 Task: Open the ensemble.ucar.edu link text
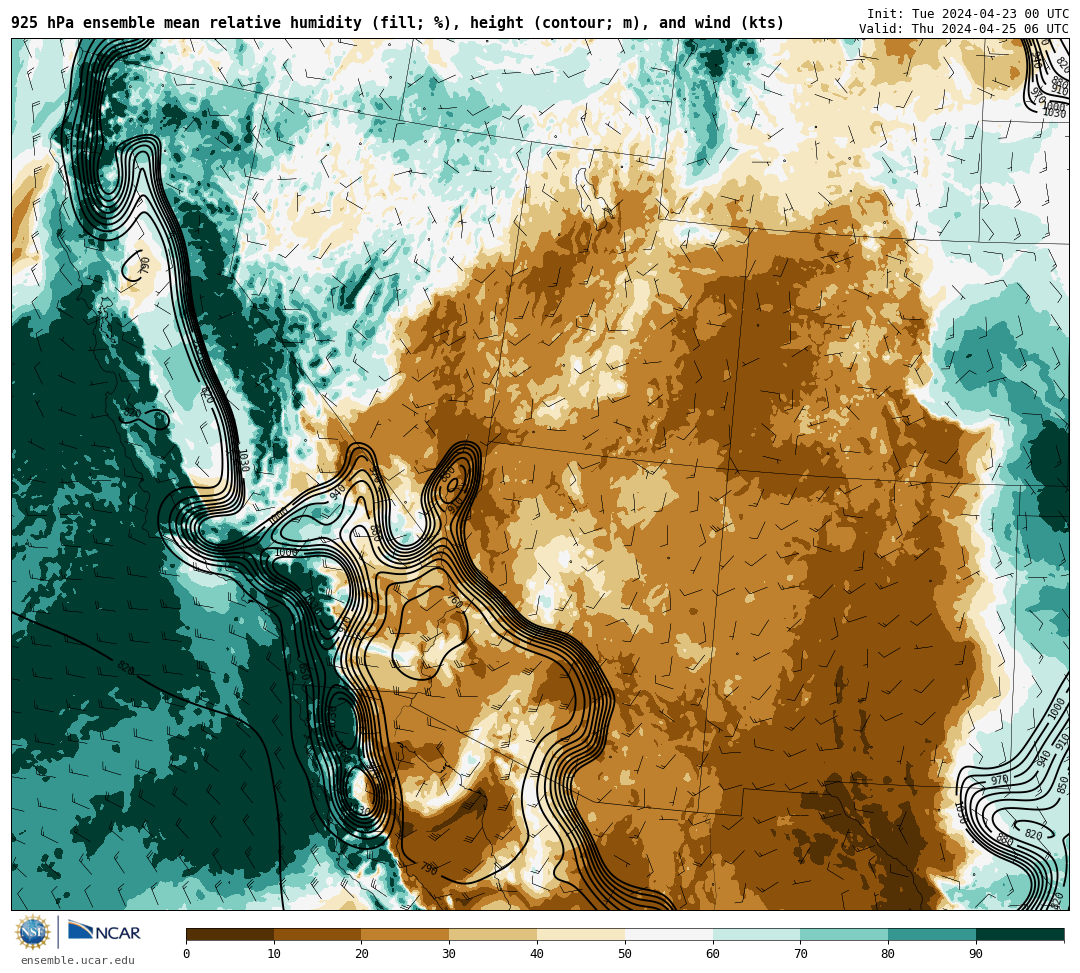pos(78,960)
